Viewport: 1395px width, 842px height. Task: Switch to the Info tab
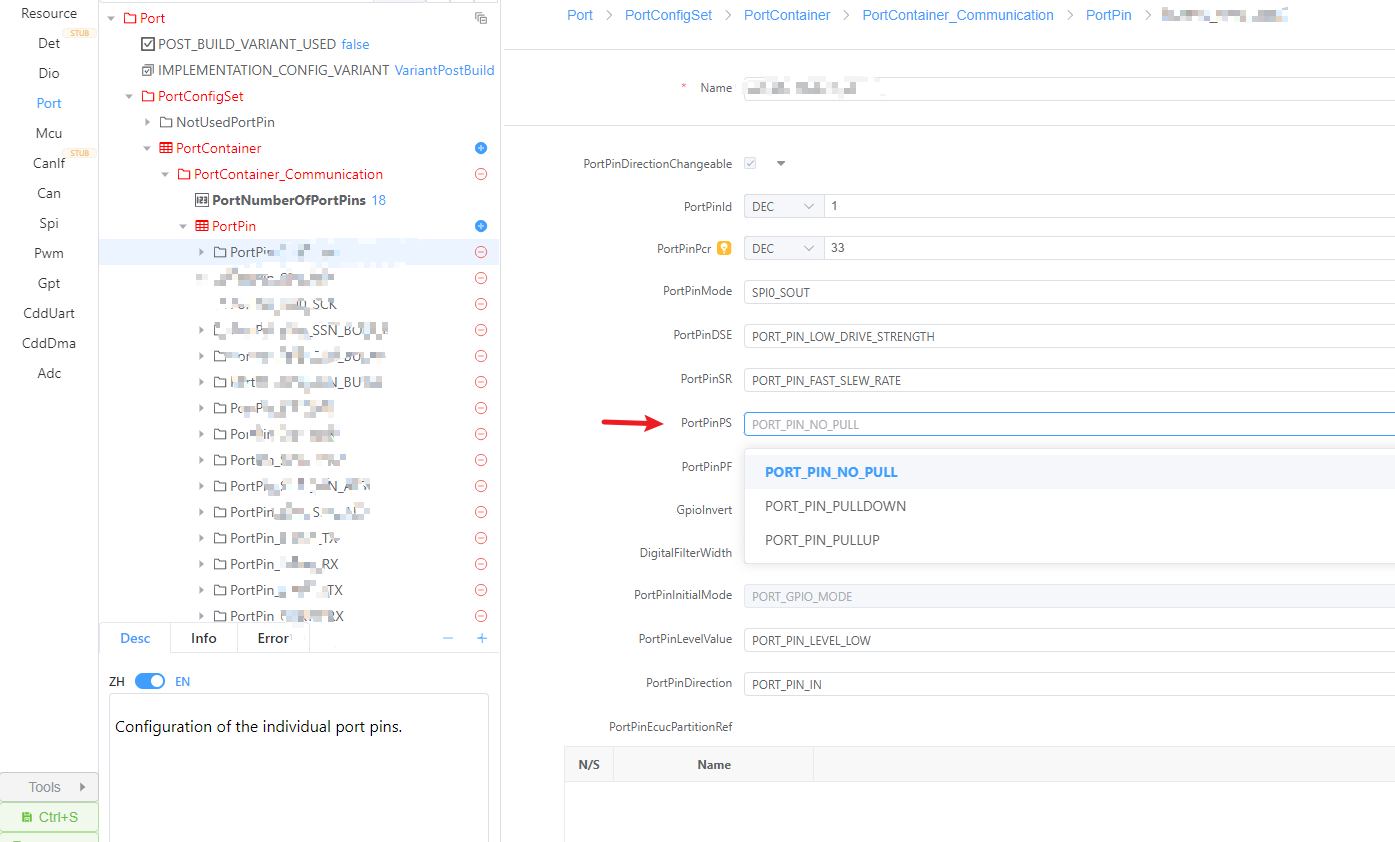coord(203,638)
